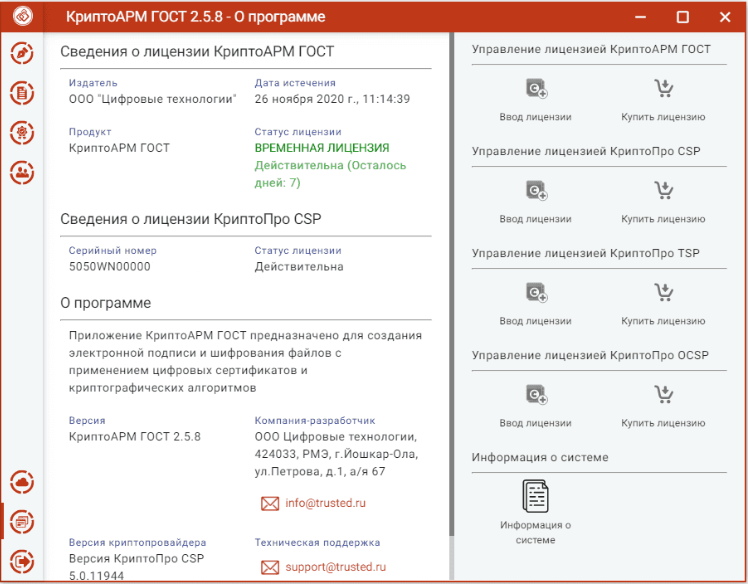Open the support@trusted.ru email link

336,567
